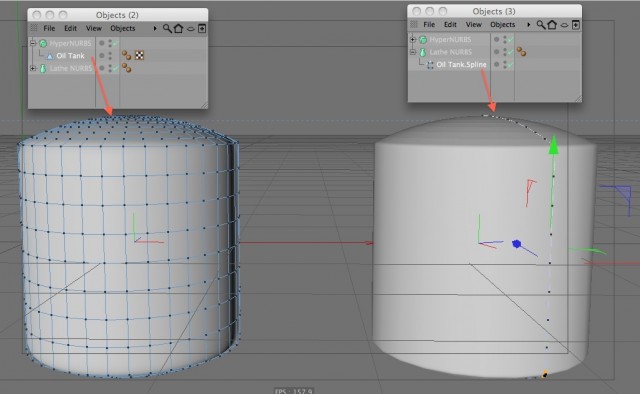Select the Phong tag beside Oil Tank
640x394 pixels.
point(127,55)
